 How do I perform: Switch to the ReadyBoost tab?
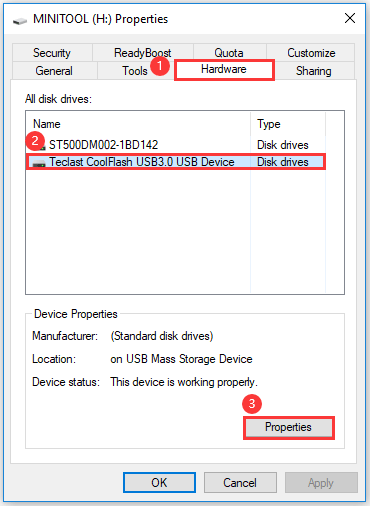coord(143,53)
